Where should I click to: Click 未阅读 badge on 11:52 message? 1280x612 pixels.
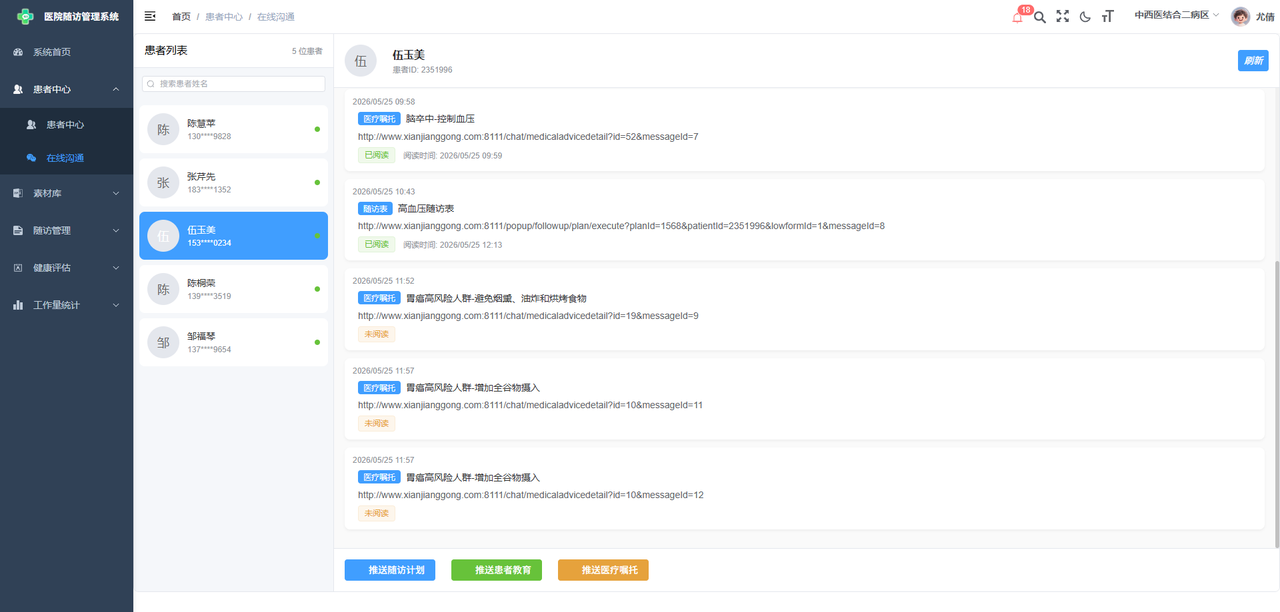click(x=376, y=334)
